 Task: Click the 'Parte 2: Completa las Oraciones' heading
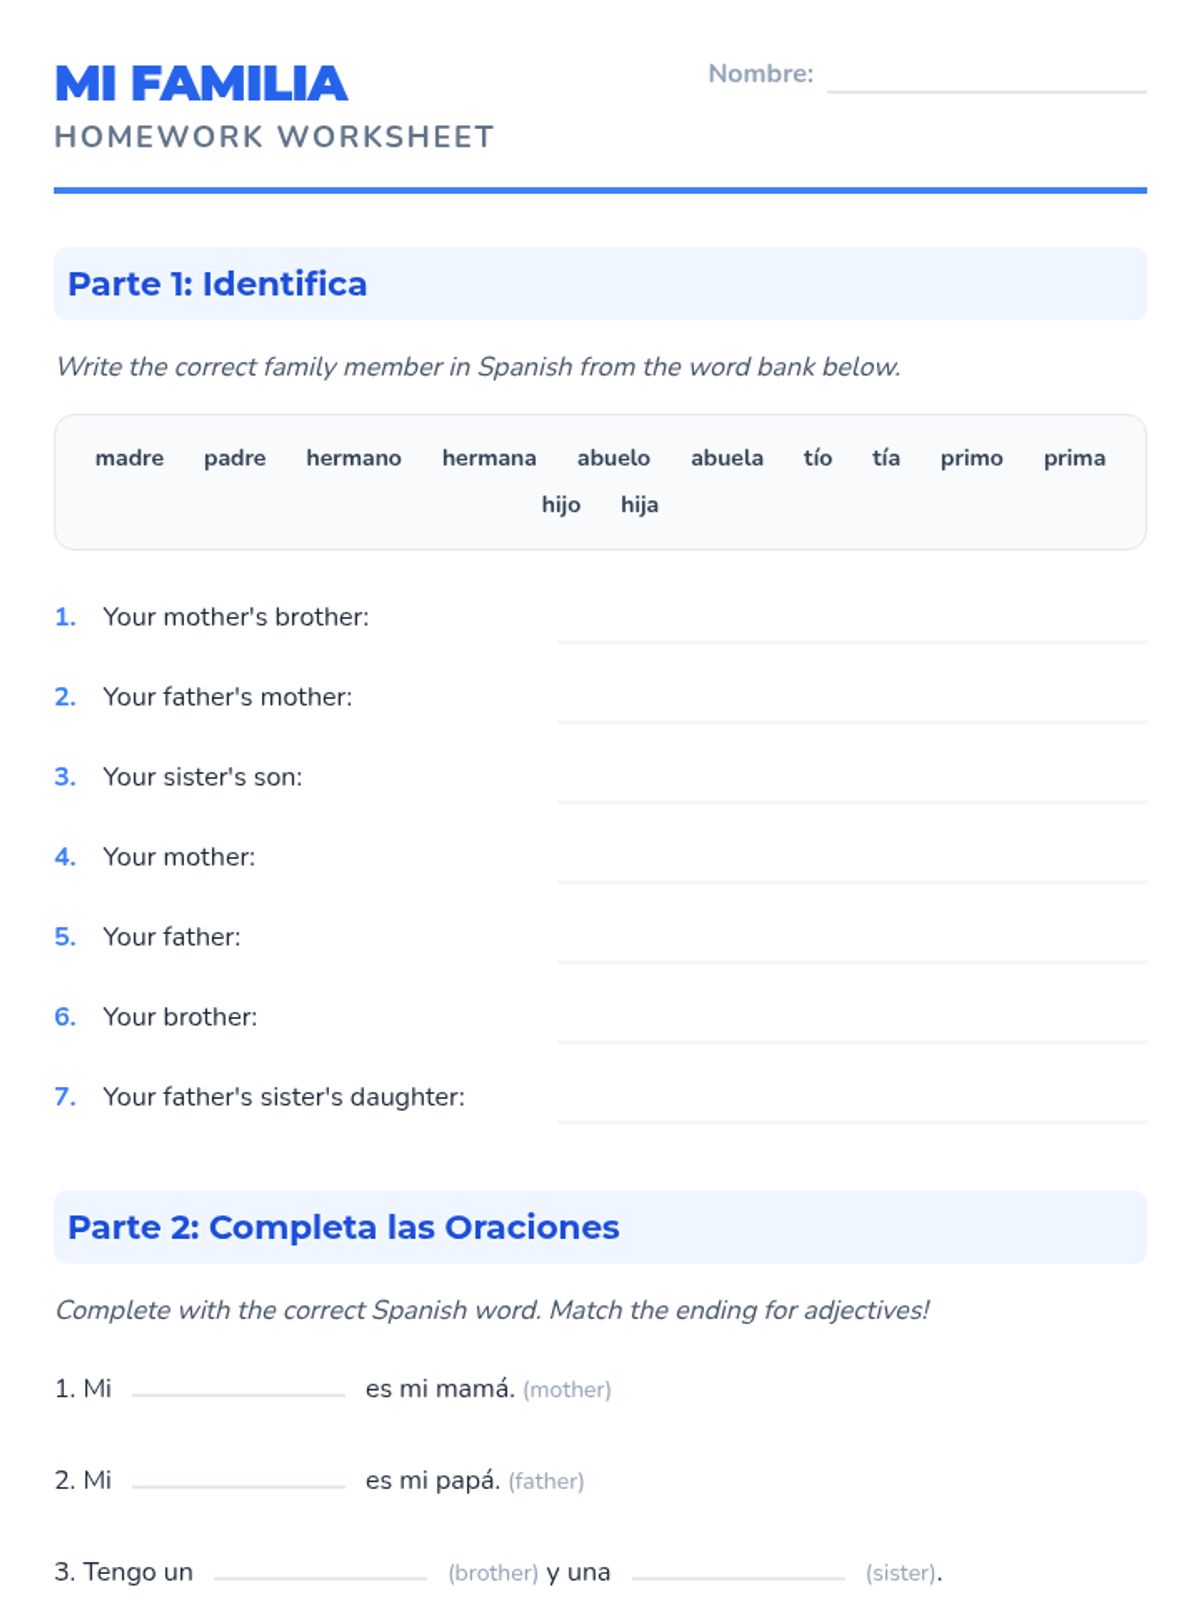coord(343,1227)
